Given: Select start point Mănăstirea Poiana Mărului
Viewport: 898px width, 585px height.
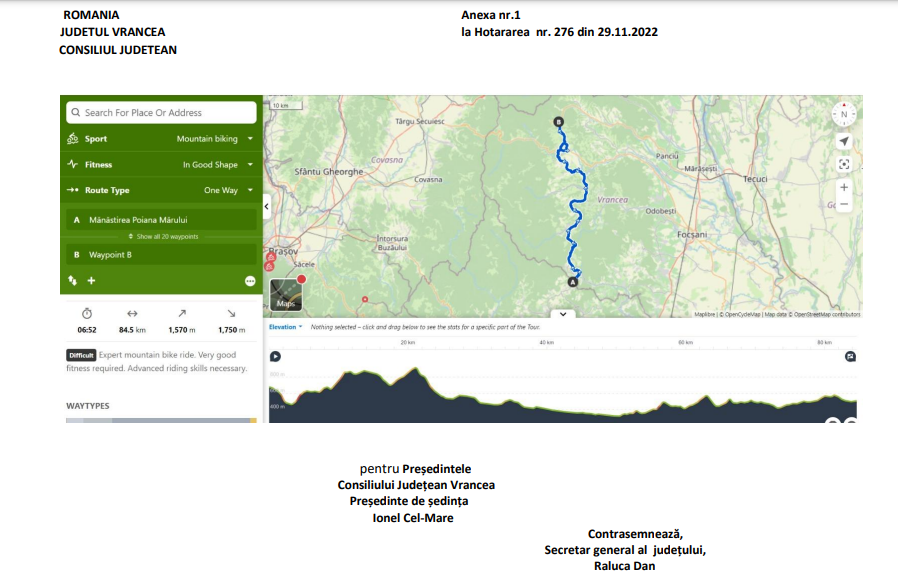Looking at the screenshot, I should click(x=160, y=220).
